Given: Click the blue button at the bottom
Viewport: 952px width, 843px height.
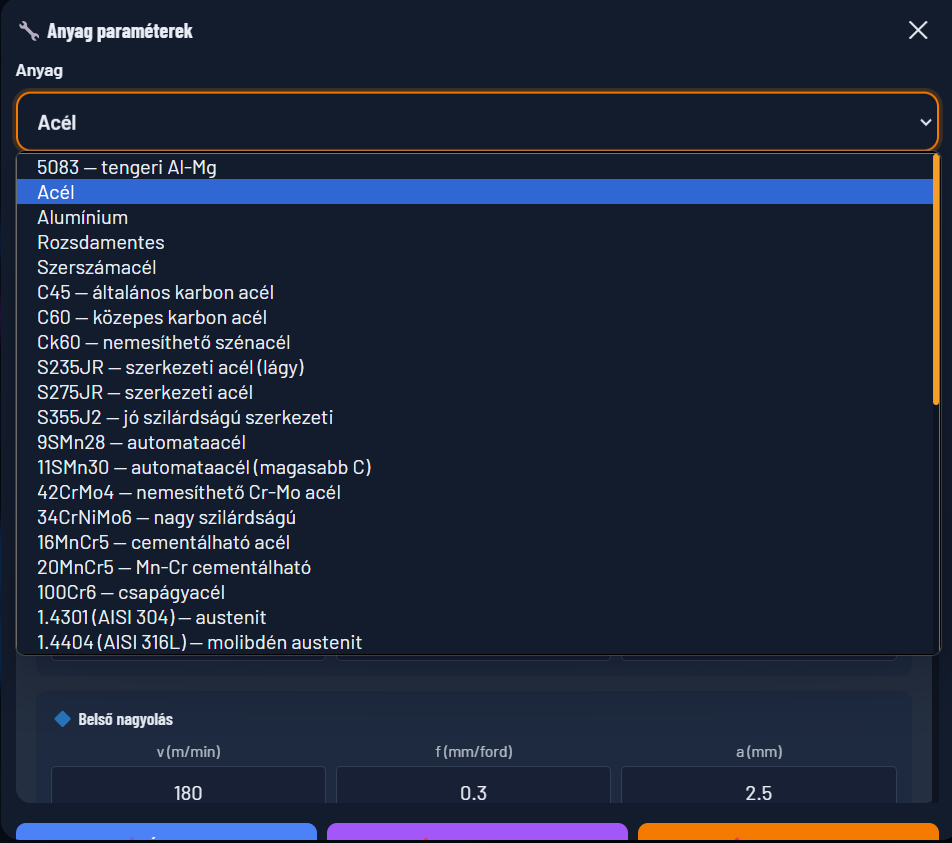Looking at the screenshot, I should 166,832.
